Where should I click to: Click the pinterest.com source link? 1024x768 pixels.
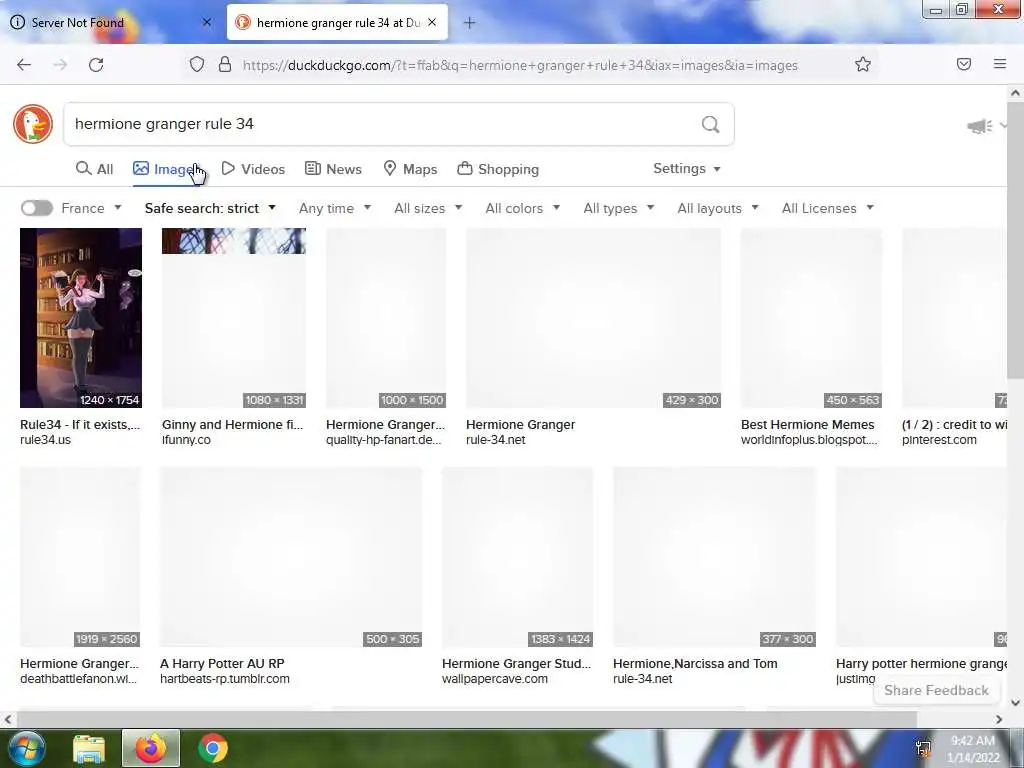939,440
